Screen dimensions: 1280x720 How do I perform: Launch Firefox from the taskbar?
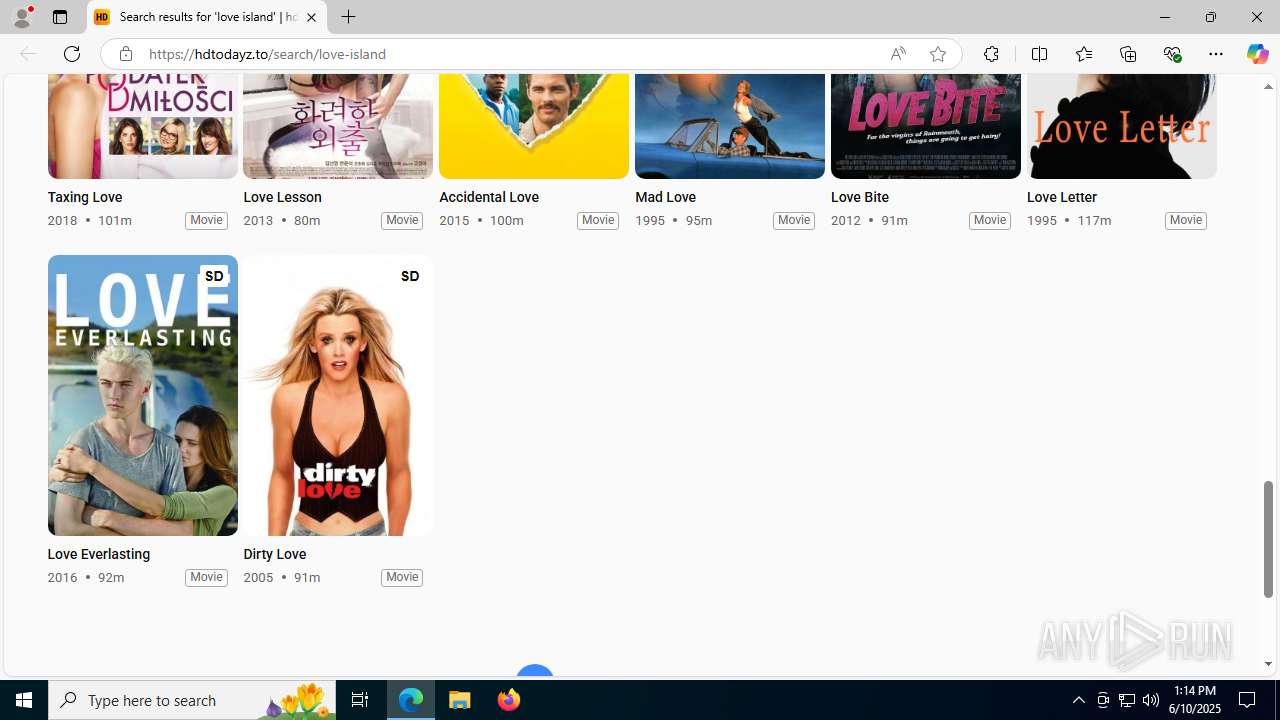tap(508, 700)
